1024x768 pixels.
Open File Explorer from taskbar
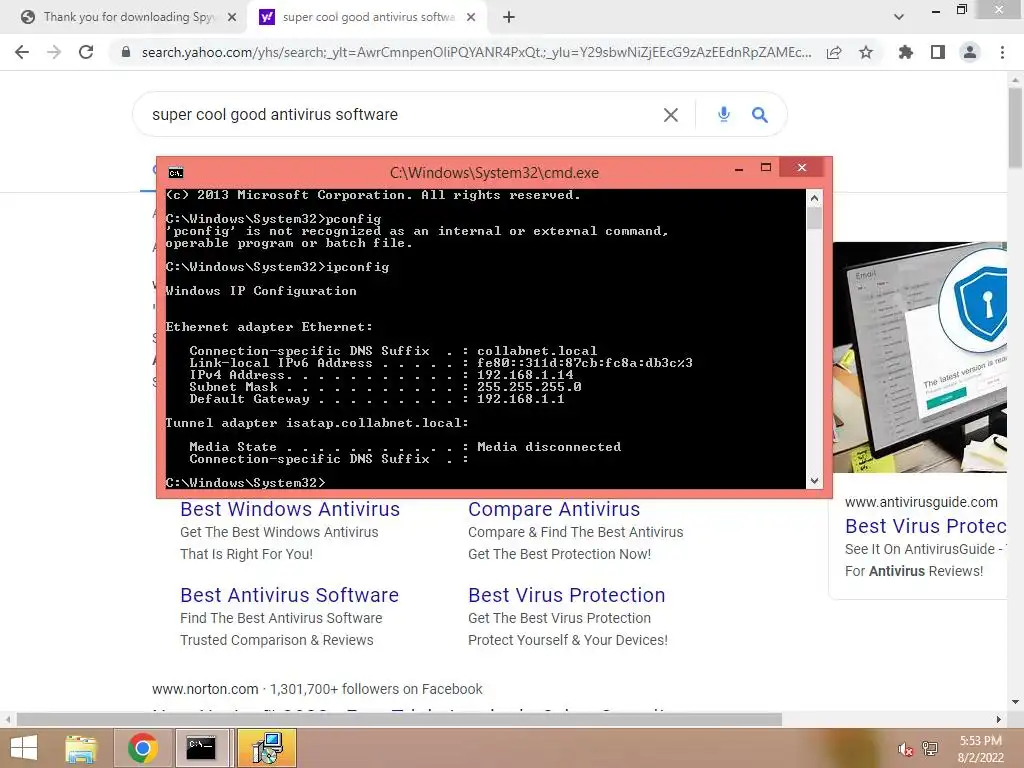click(x=81, y=748)
